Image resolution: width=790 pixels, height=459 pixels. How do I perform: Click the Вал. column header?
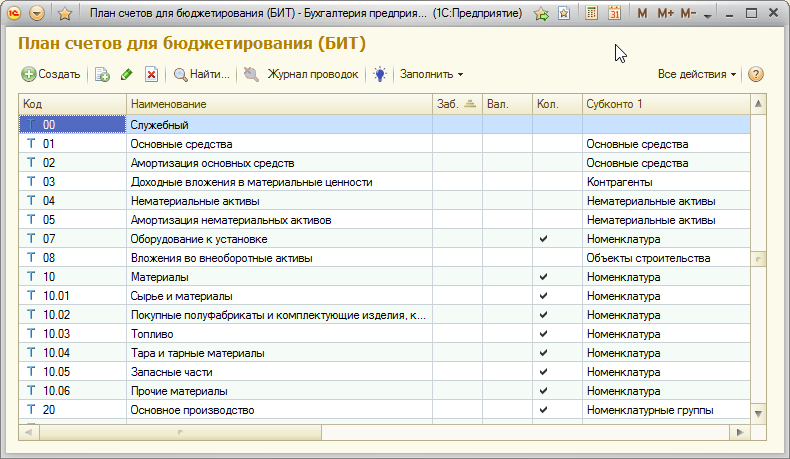pyautogui.click(x=507, y=104)
